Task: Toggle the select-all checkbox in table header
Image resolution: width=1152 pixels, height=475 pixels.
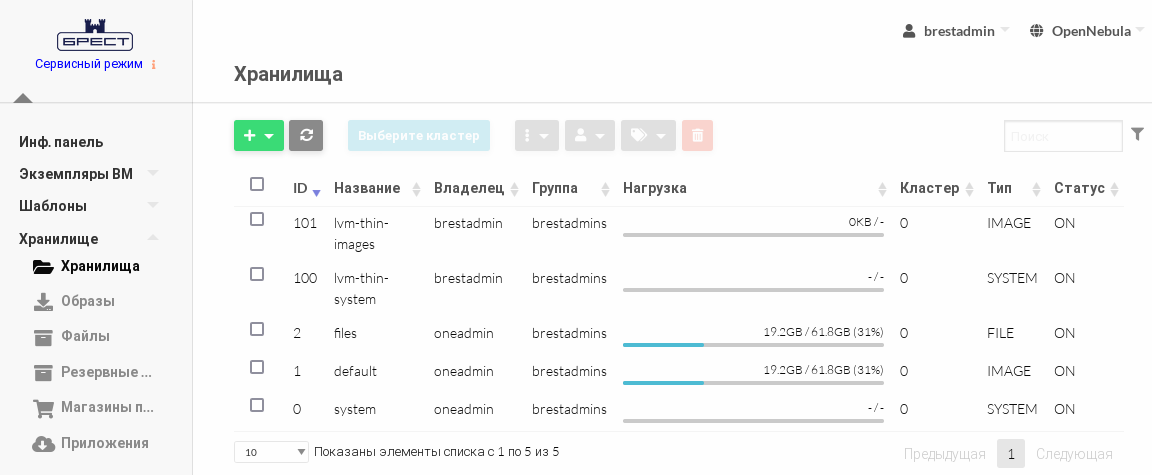Action: (257, 184)
